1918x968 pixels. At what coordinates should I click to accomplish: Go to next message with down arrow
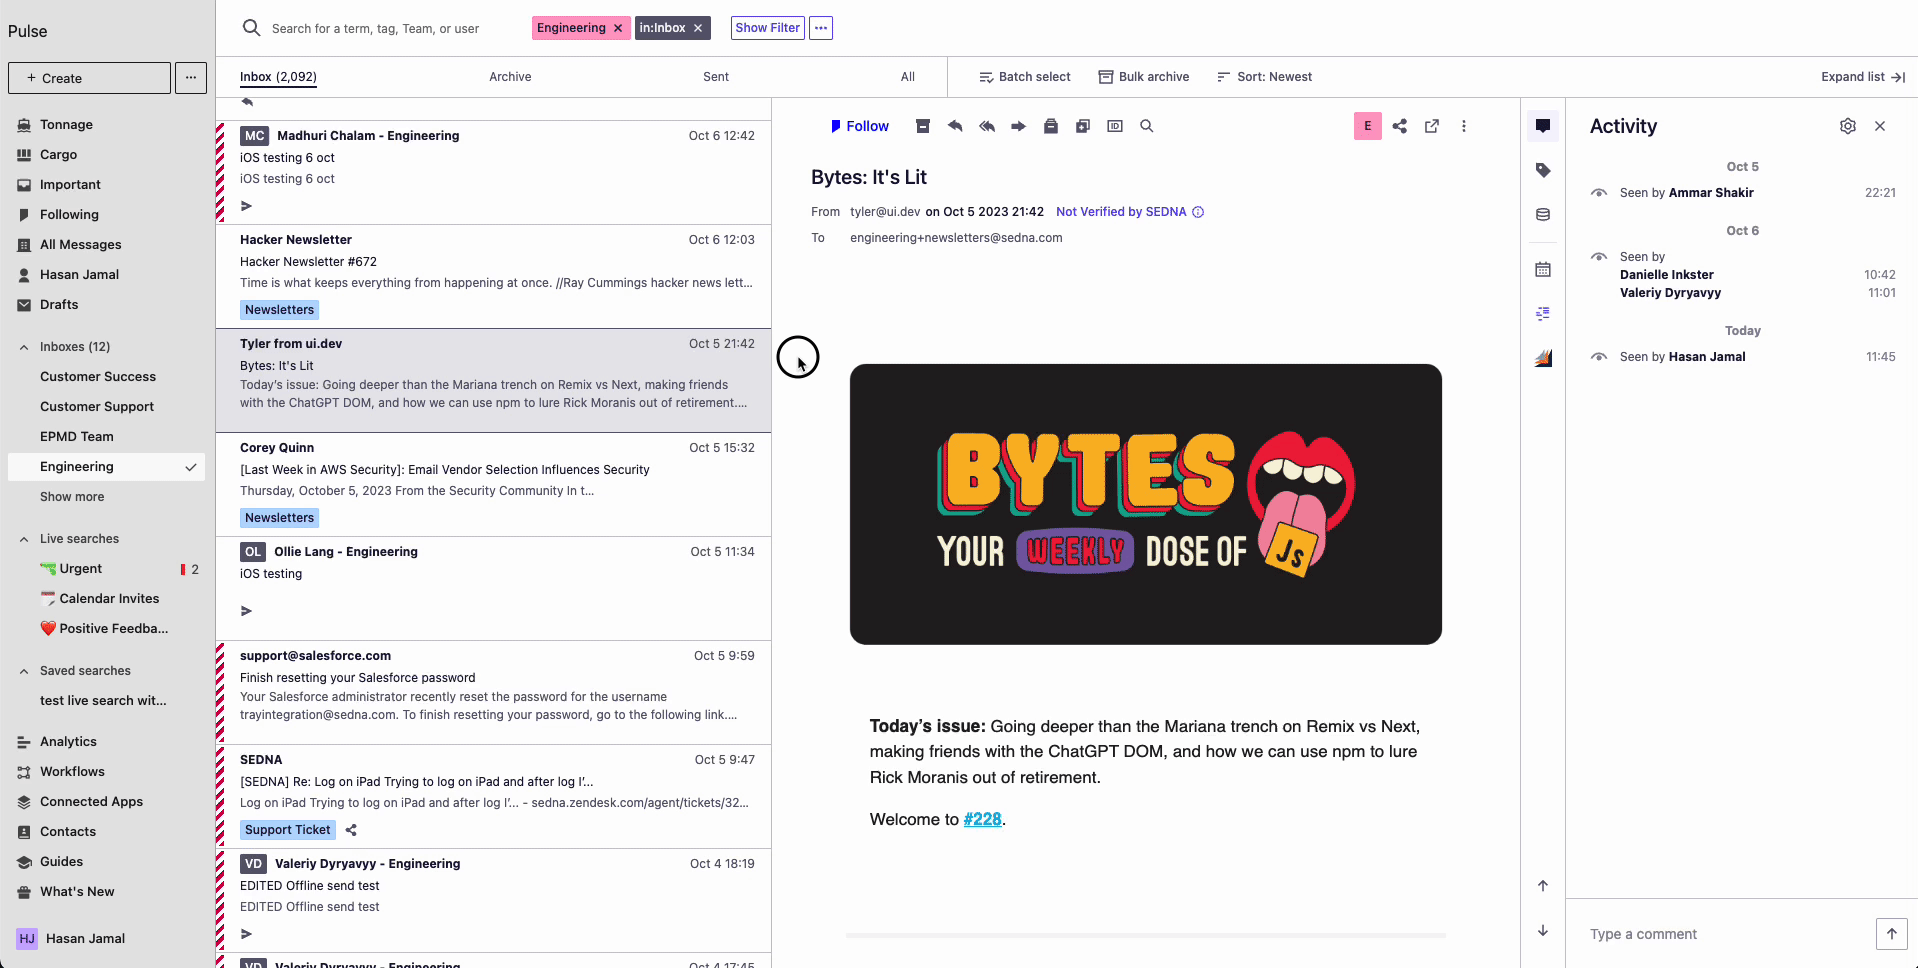click(1543, 930)
